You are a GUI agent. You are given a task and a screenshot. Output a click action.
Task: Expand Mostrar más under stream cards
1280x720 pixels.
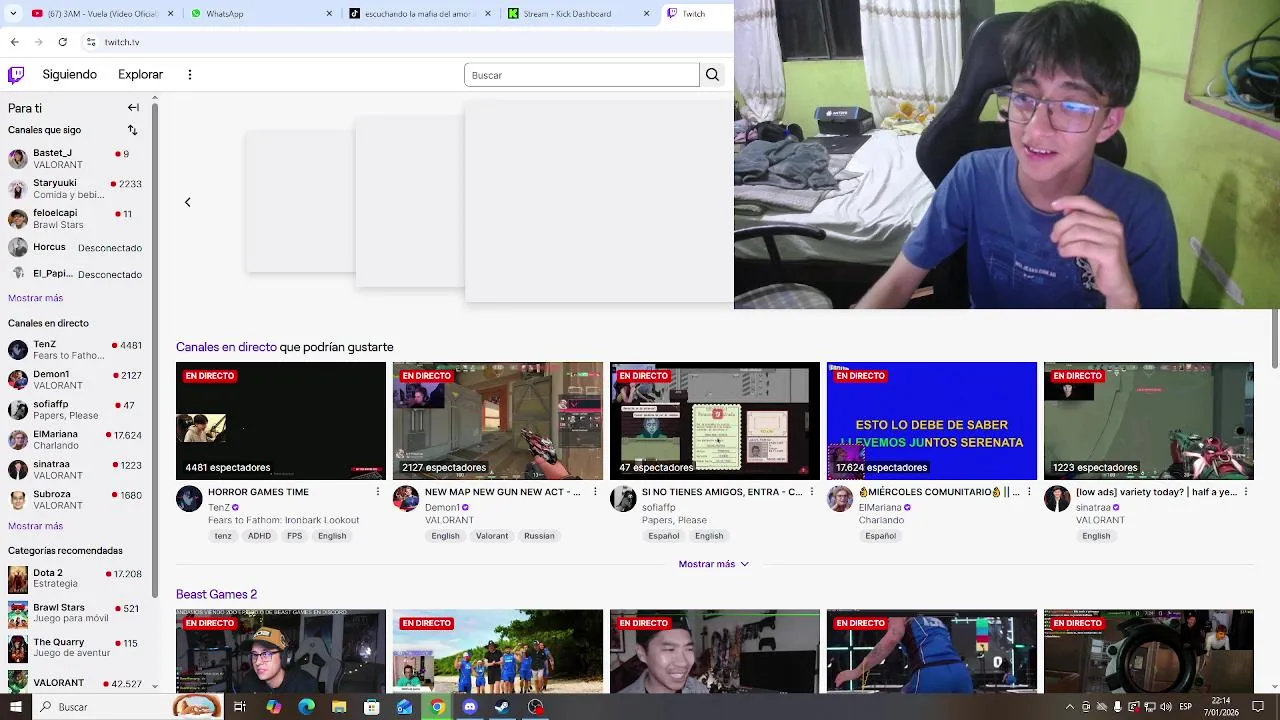[713, 564]
